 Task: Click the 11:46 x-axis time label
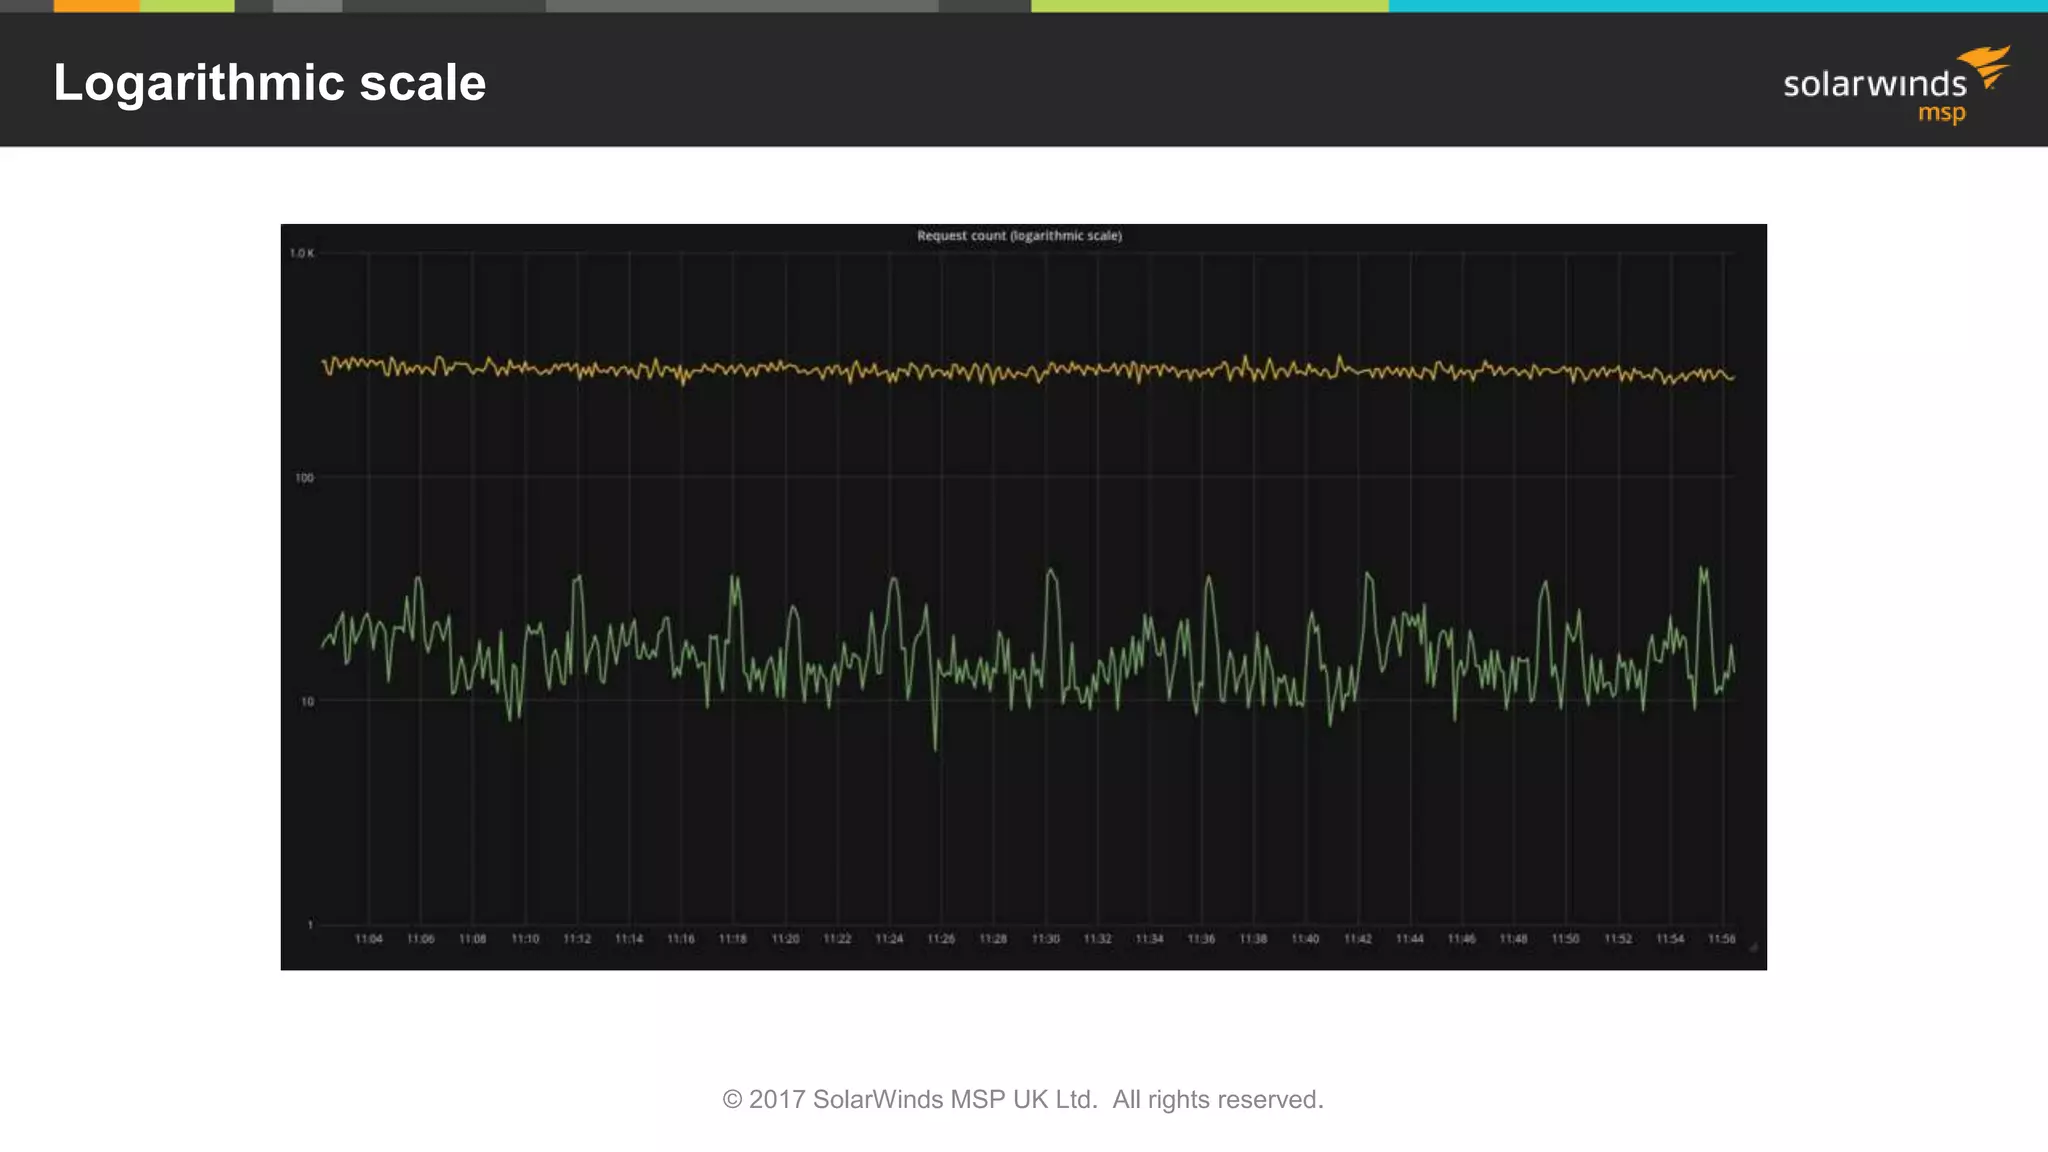tap(1461, 939)
